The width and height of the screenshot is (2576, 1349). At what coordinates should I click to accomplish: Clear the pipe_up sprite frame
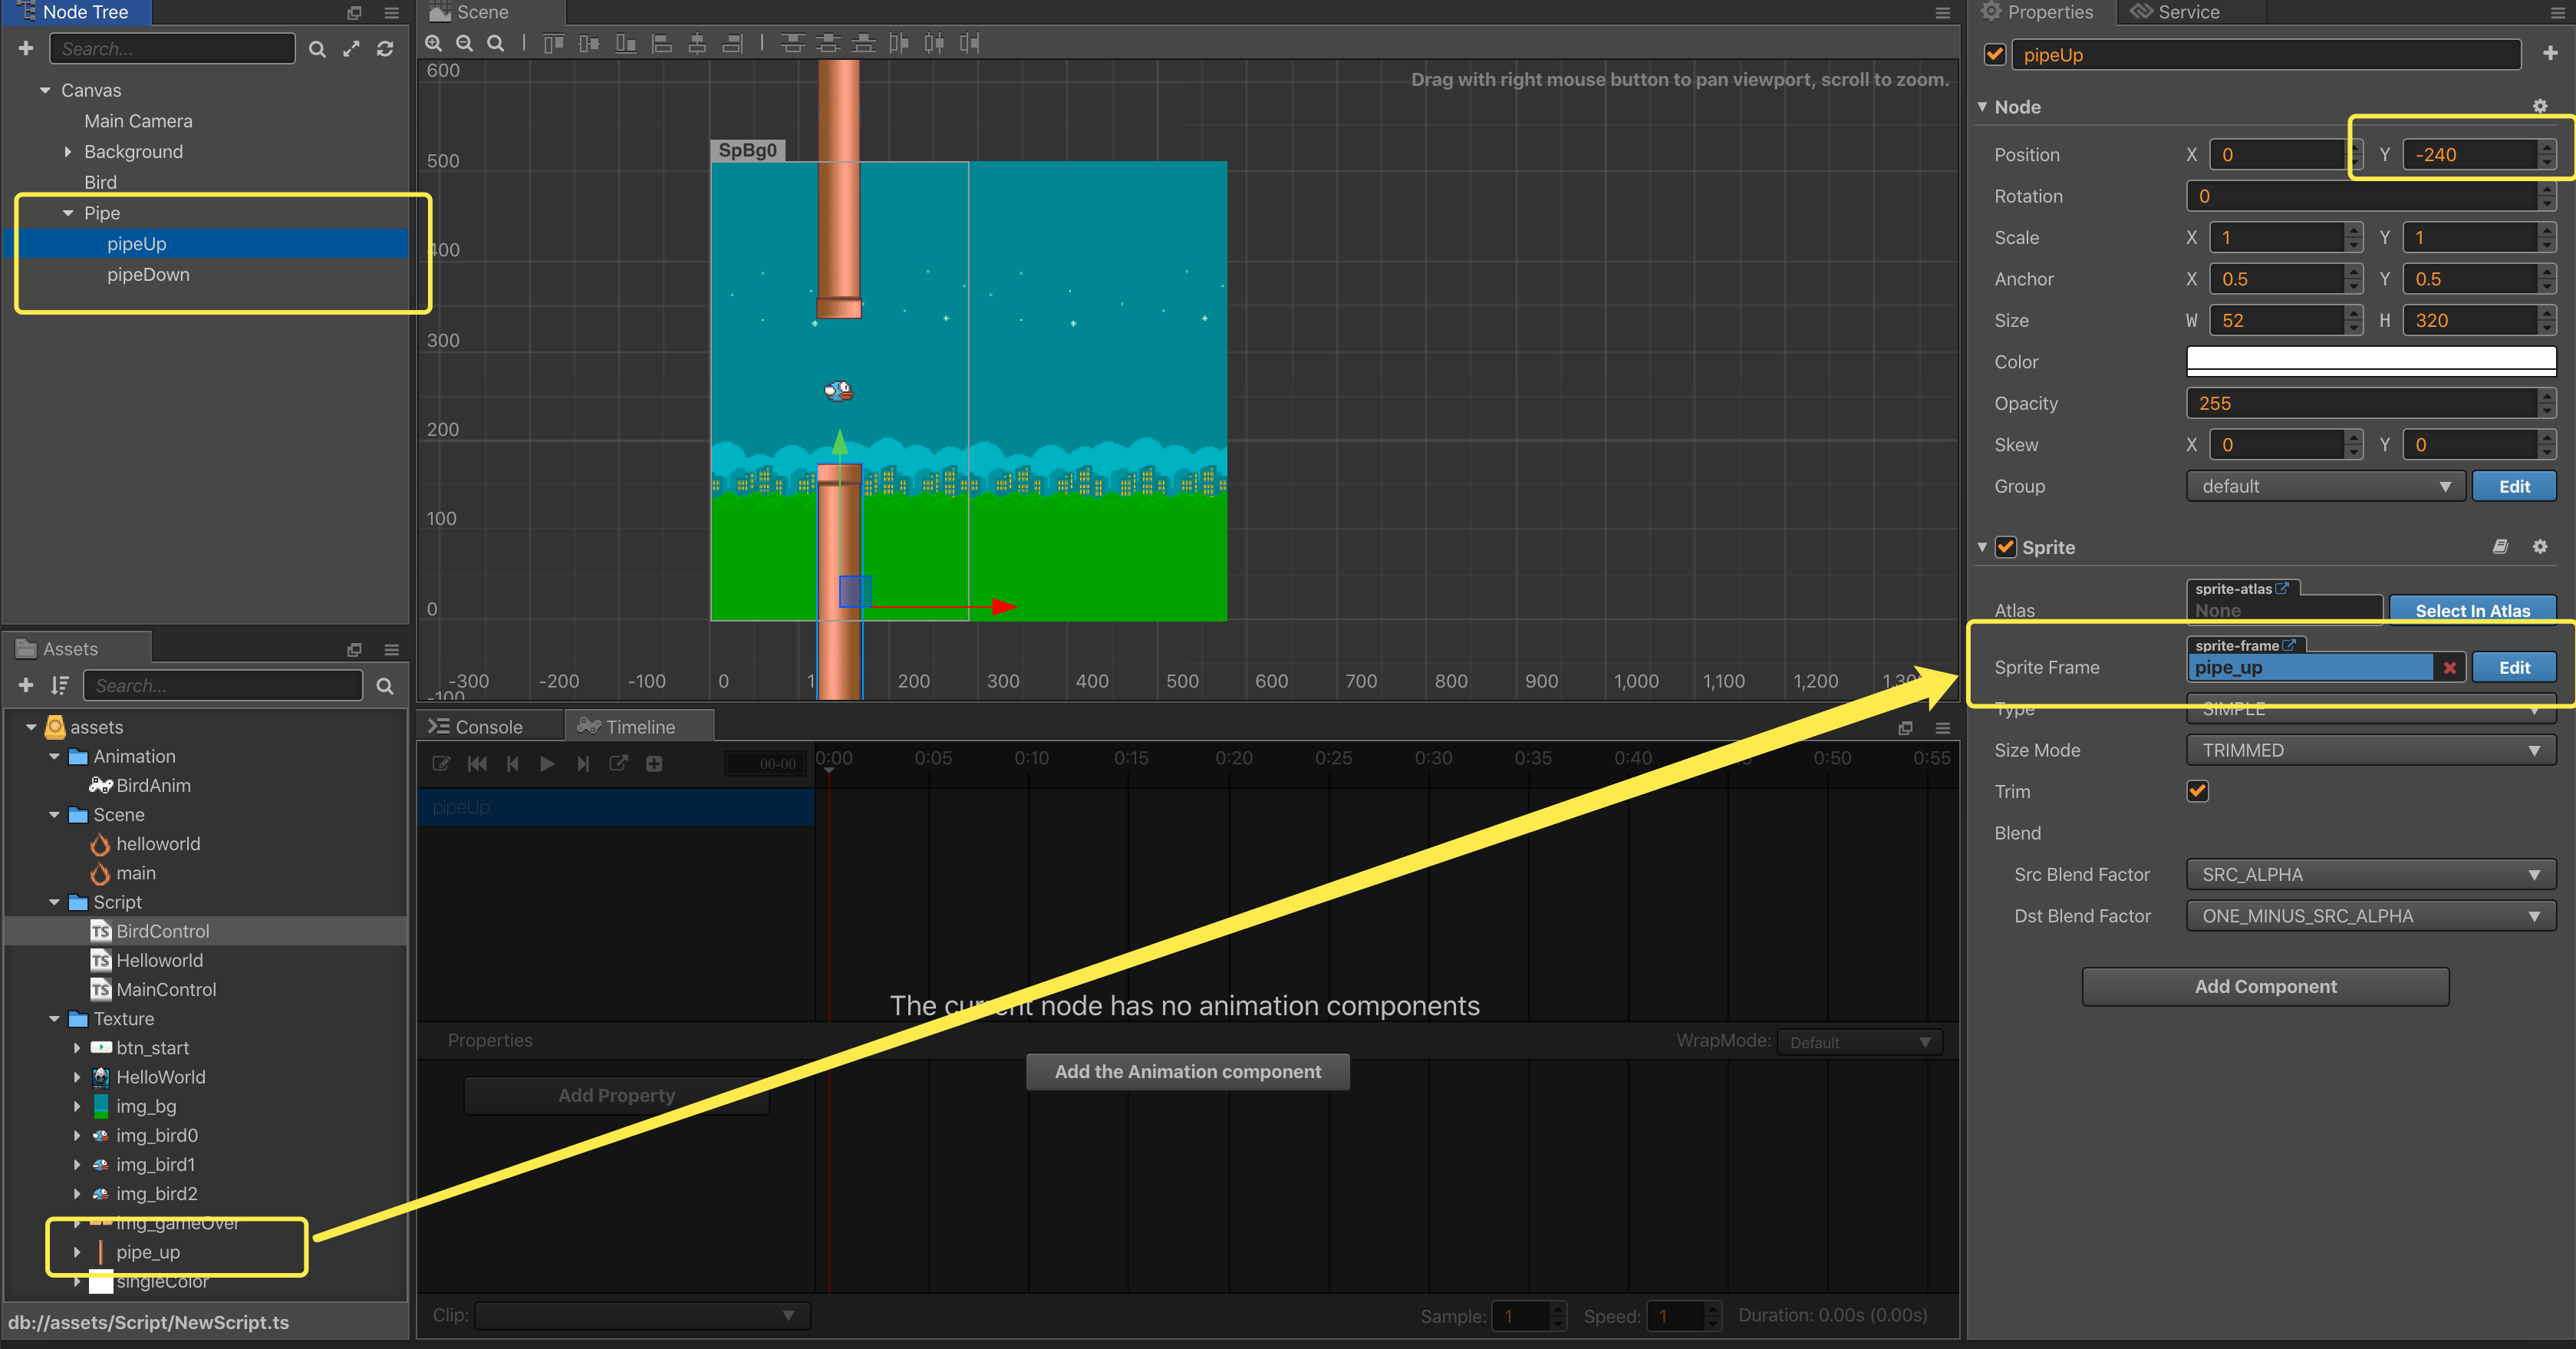(x=2449, y=668)
